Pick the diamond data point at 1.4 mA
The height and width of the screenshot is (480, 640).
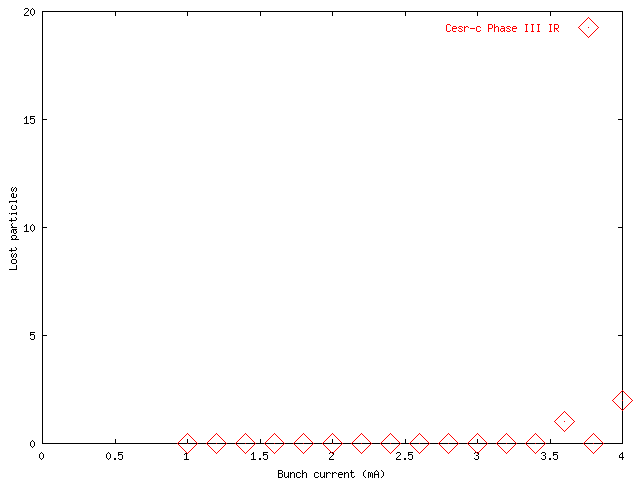[246, 443]
